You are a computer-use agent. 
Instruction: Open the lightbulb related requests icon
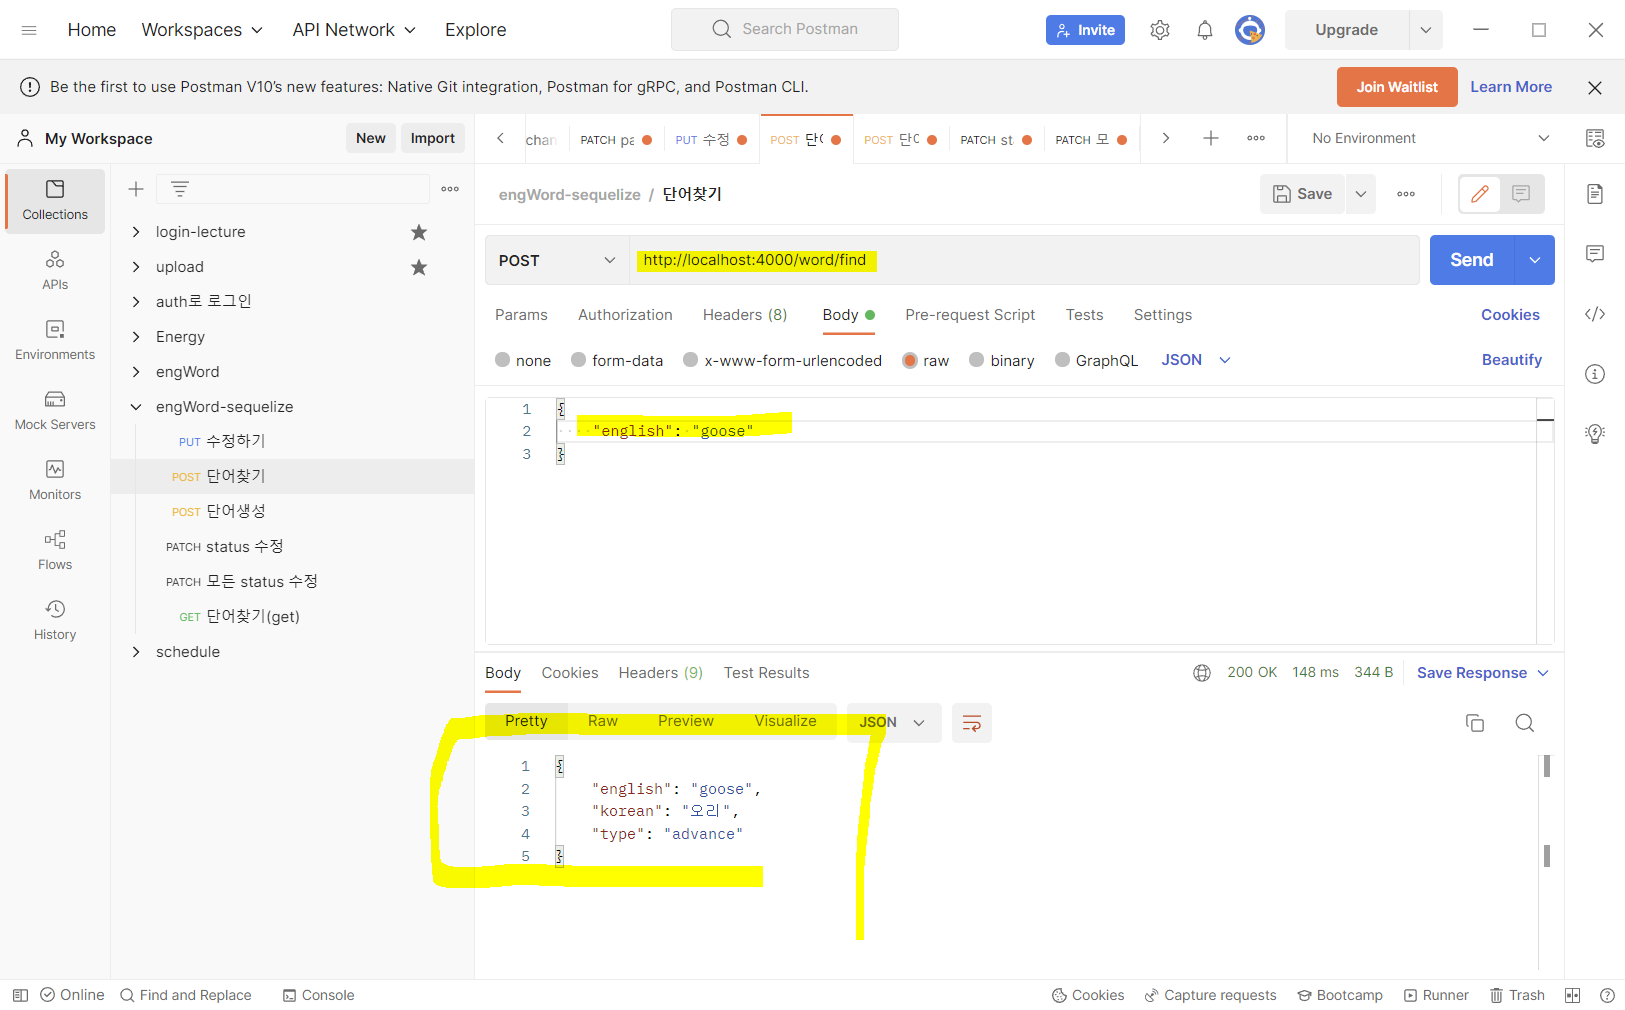tap(1595, 434)
